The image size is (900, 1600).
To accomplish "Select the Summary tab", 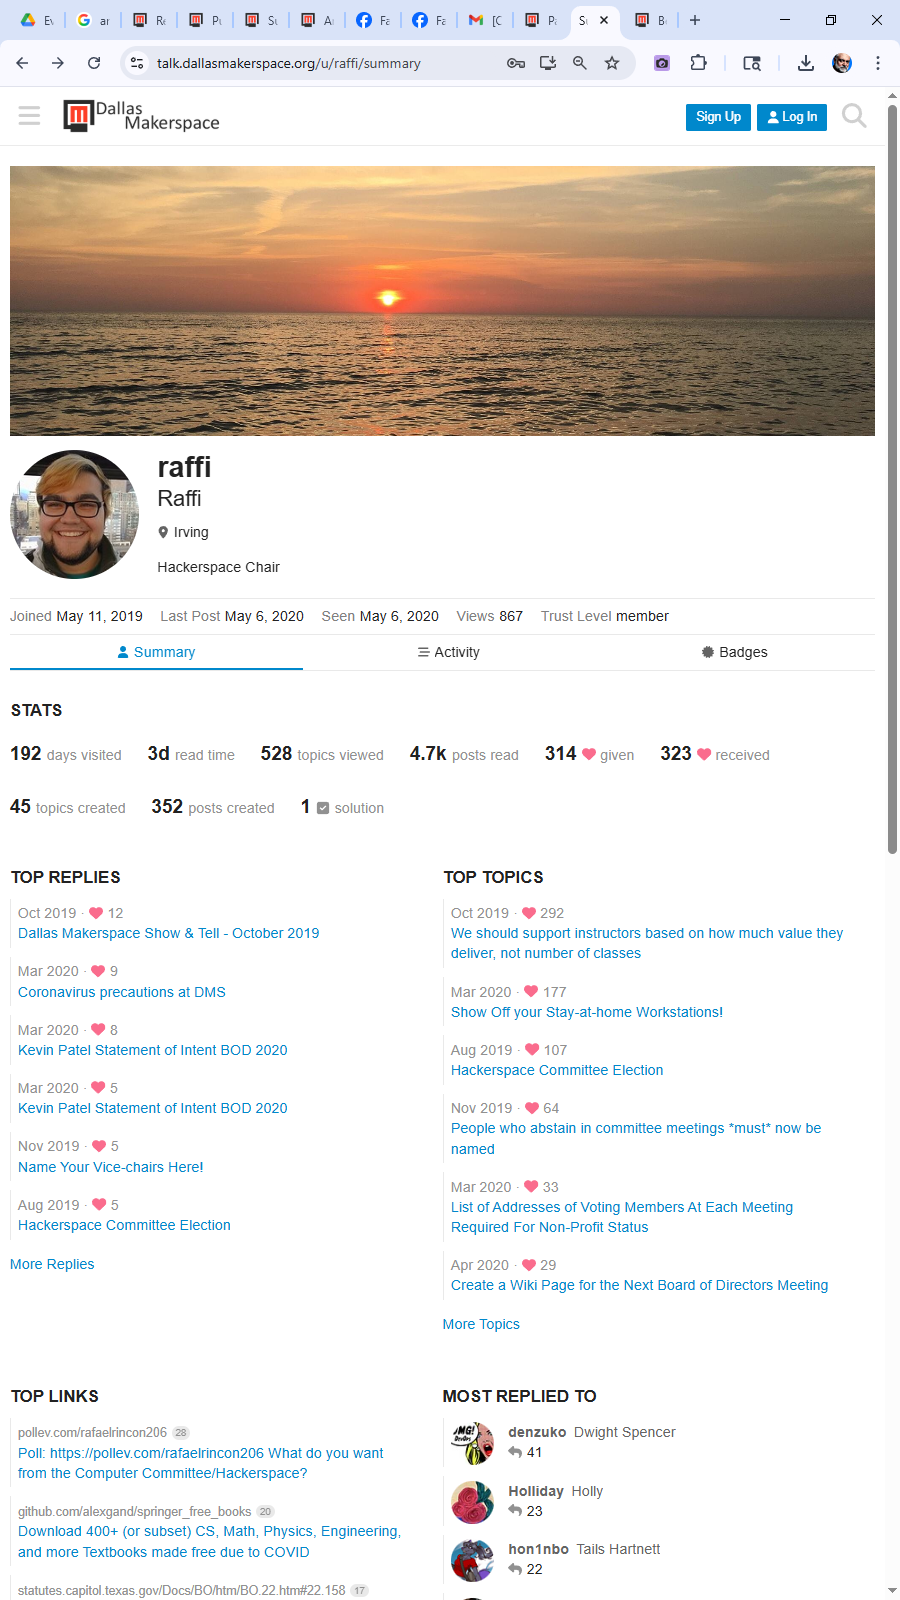I will (x=156, y=652).
